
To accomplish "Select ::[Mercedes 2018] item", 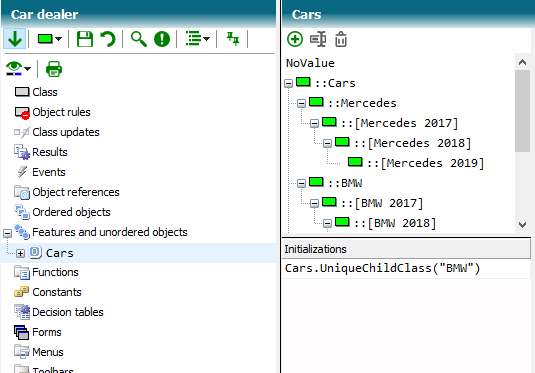I will tap(412, 143).
